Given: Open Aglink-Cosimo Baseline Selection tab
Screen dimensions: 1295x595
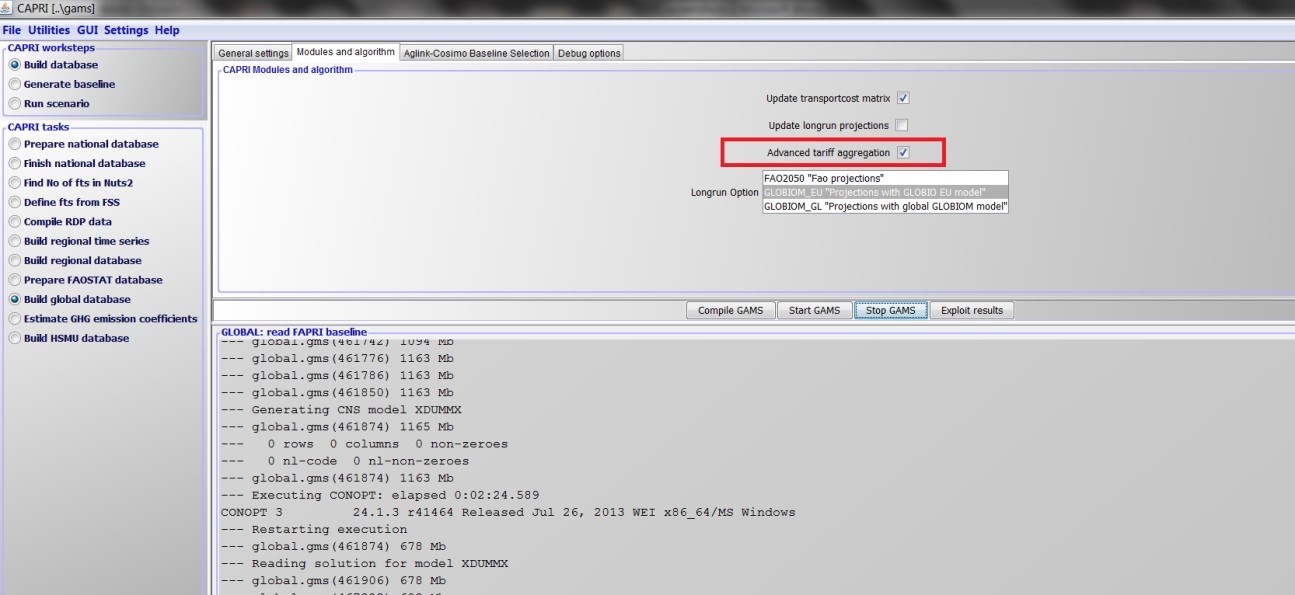Looking at the screenshot, I should click(x=476, y=53).
